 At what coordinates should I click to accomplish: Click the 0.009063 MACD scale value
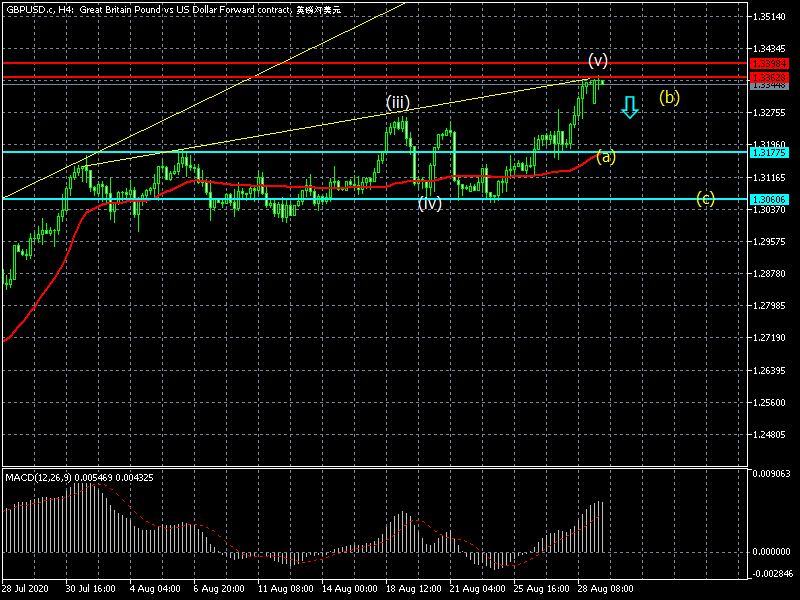click(771, 474)
